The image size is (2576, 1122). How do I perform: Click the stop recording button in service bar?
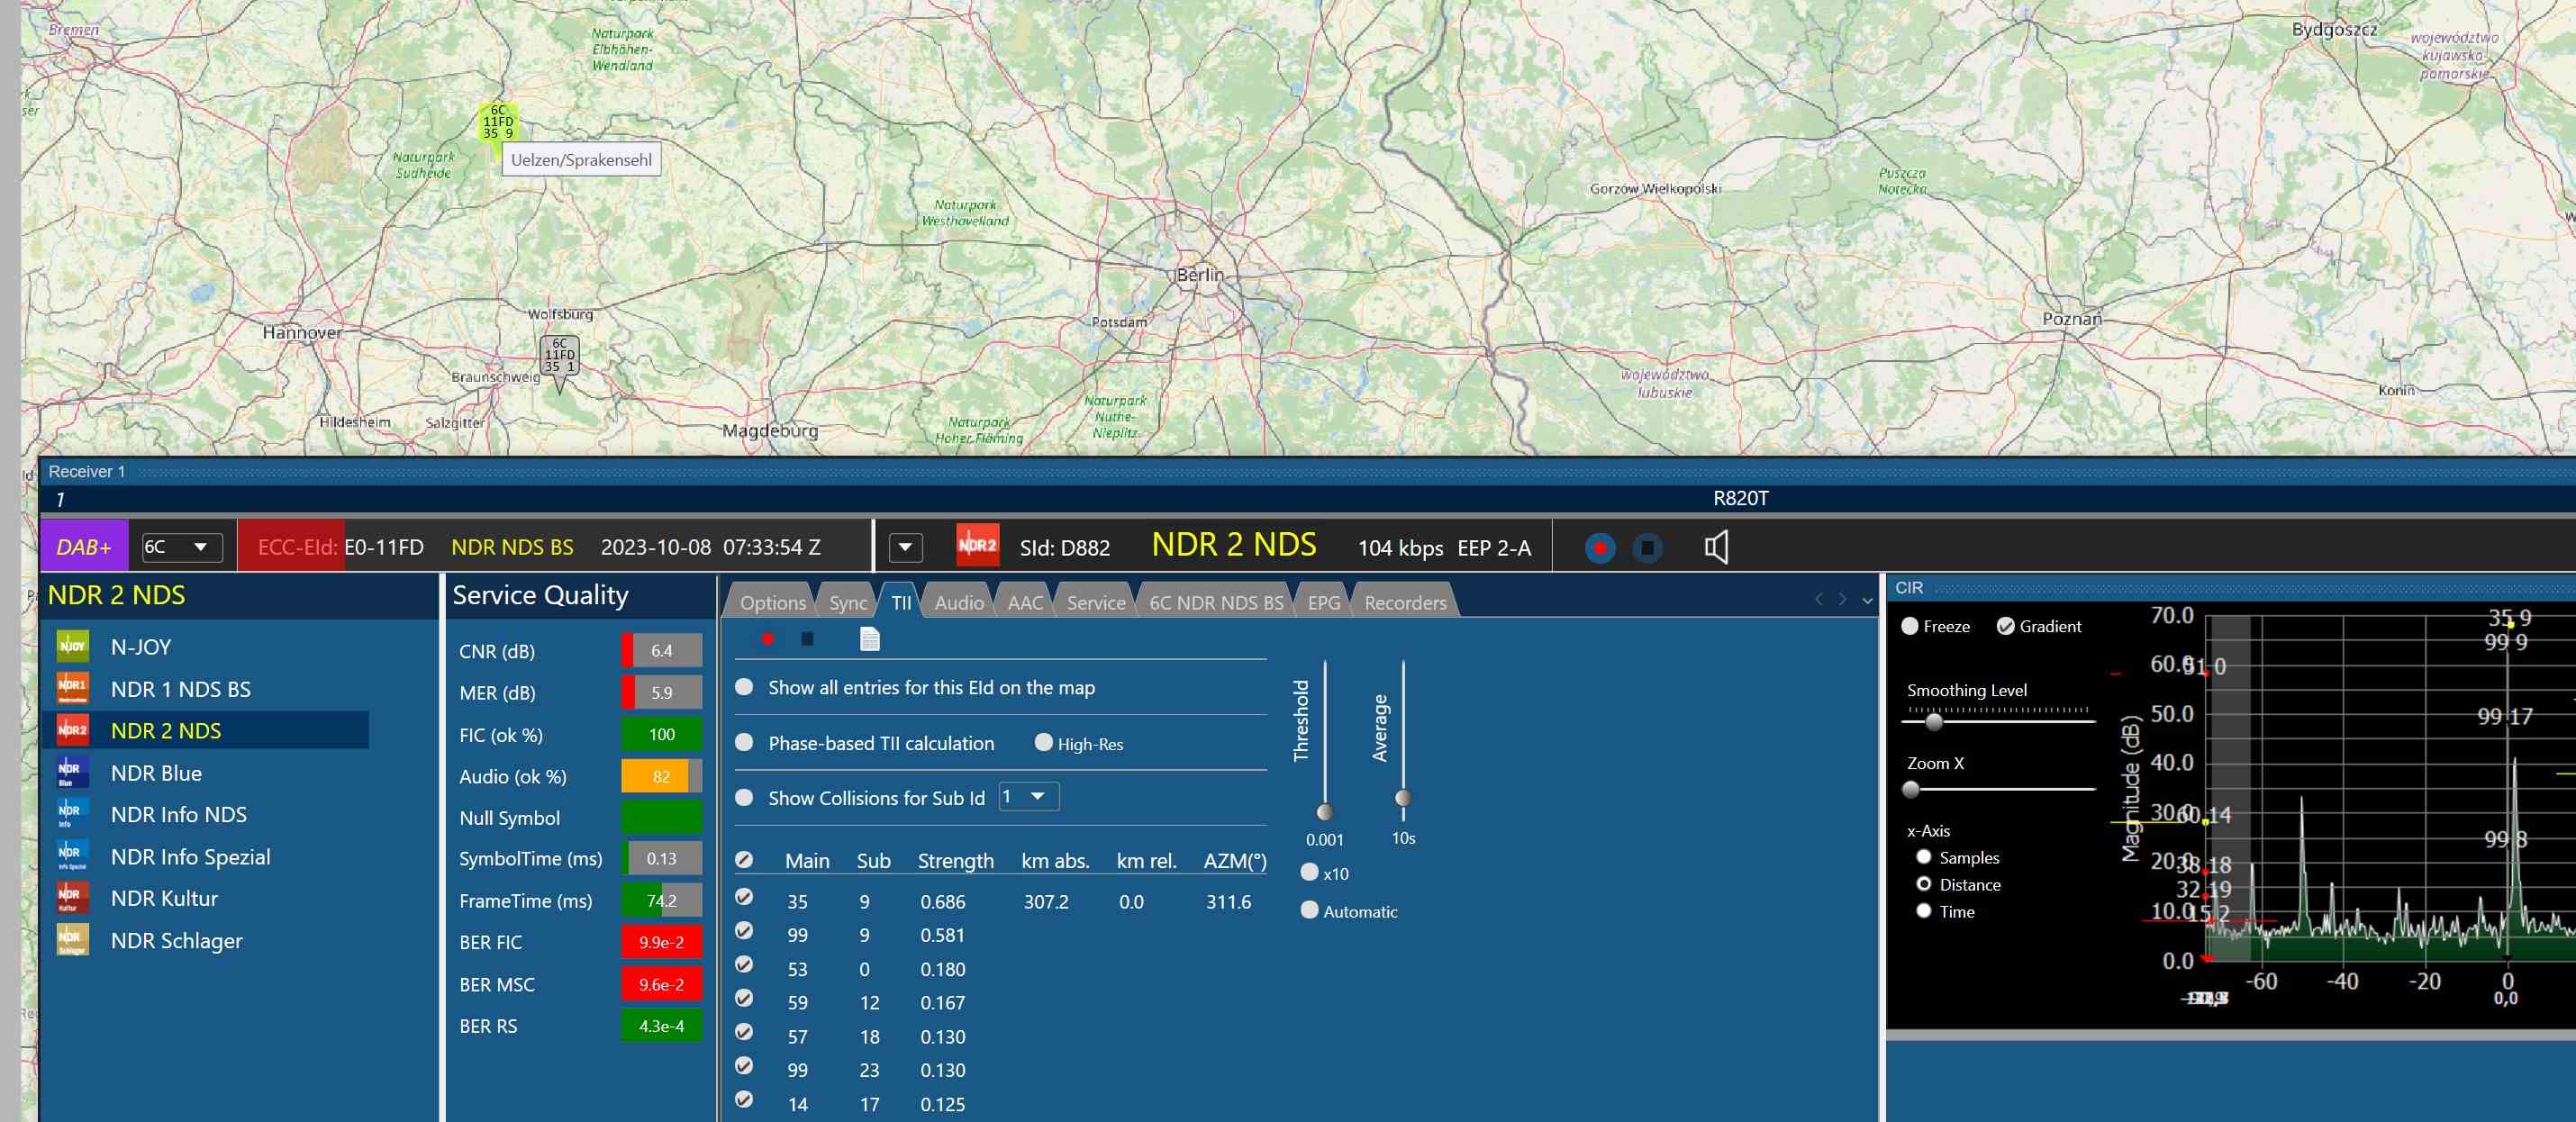click(1647, 548)
